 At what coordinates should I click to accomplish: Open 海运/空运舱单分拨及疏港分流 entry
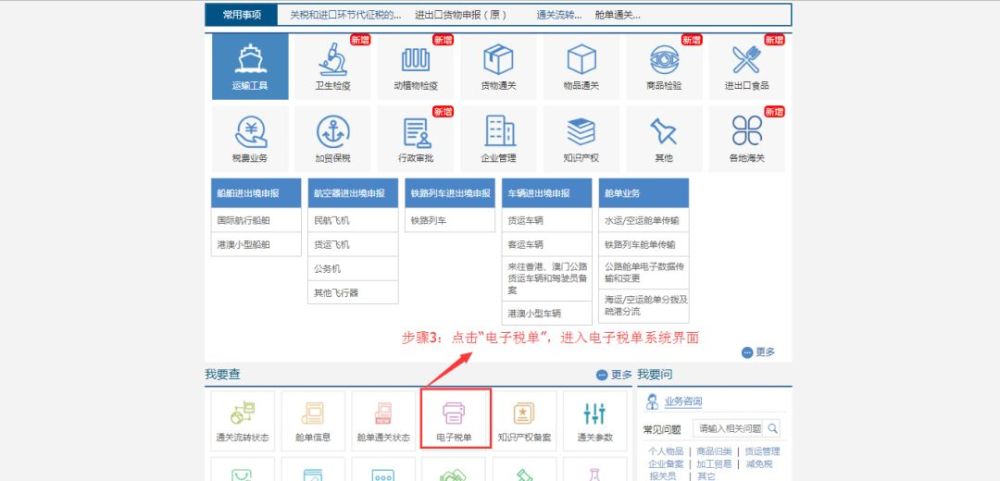(x=643, y=306)
